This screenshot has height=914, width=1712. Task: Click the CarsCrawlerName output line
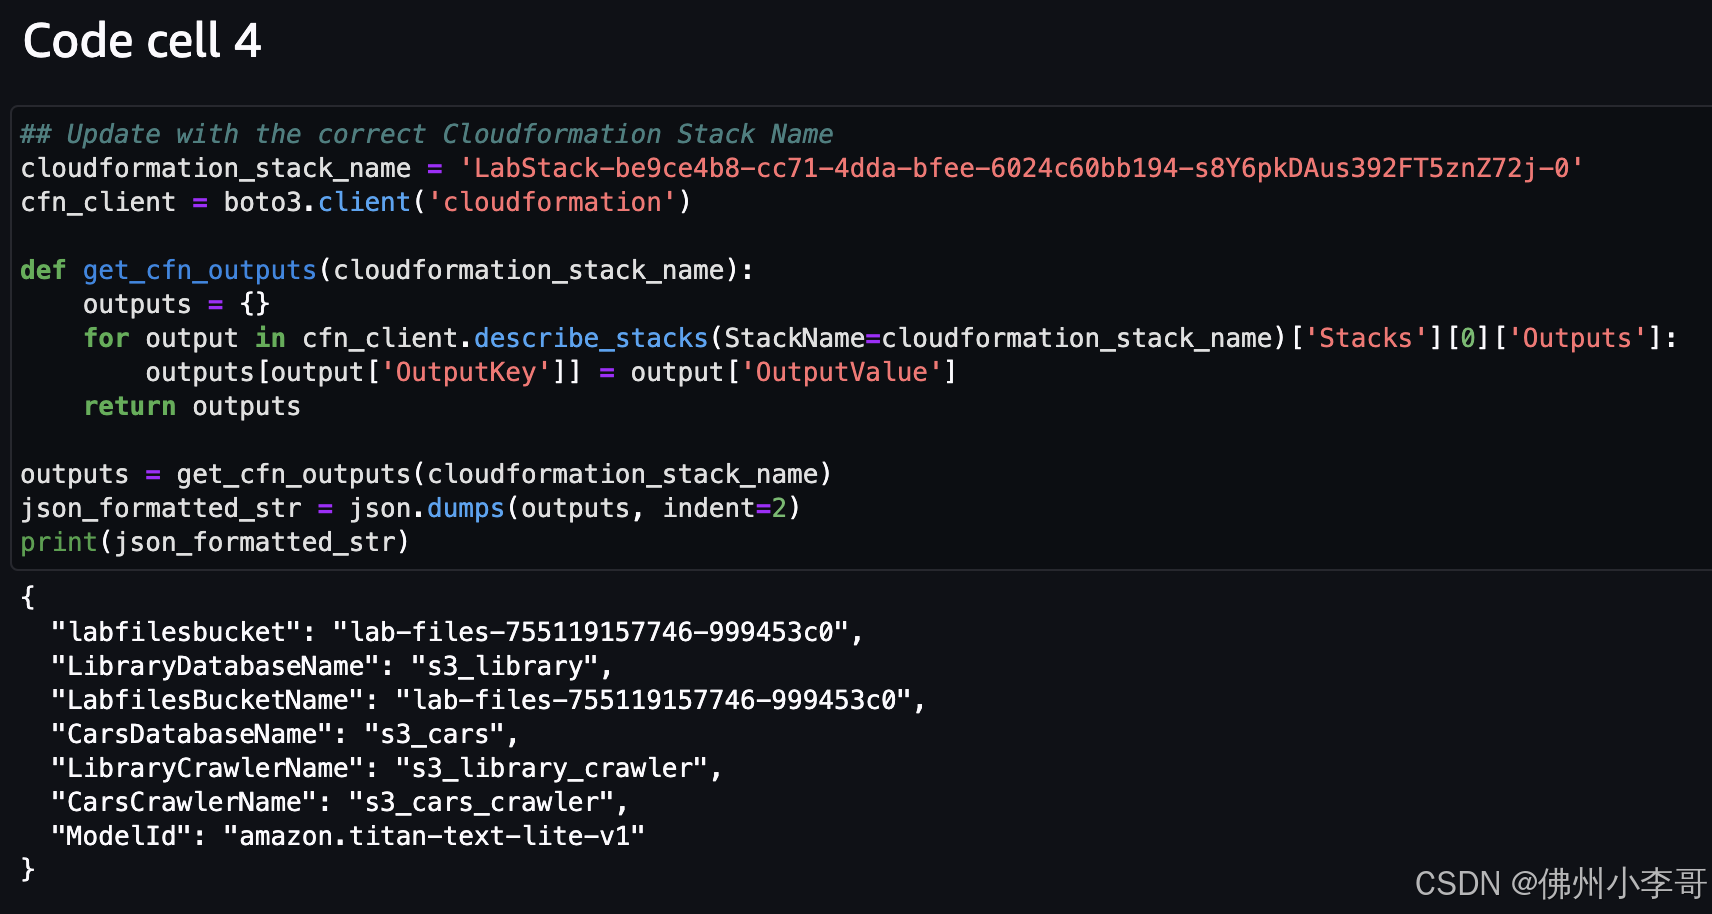click(340, 802)
